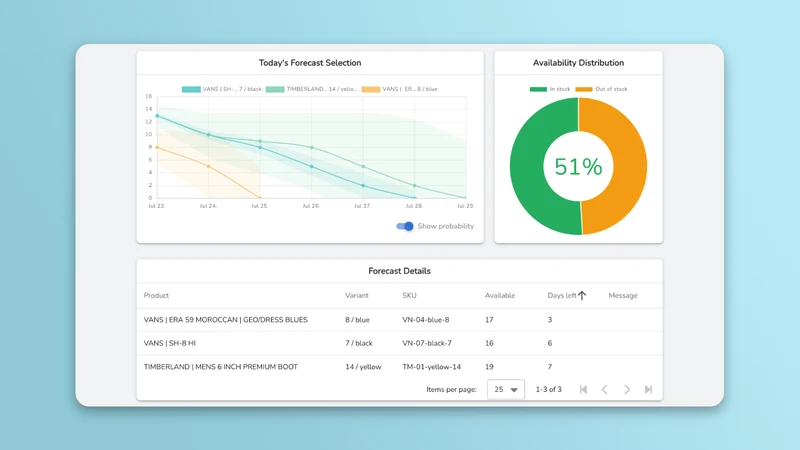Open the Items per page dropdown
Viewport: 800px width, 450px height.
(x=506, y=389)
